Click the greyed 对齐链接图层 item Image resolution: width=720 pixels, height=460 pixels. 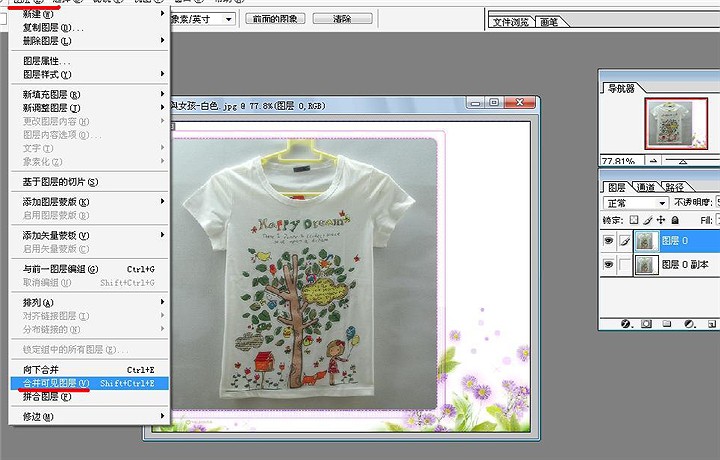pos(90,316)
